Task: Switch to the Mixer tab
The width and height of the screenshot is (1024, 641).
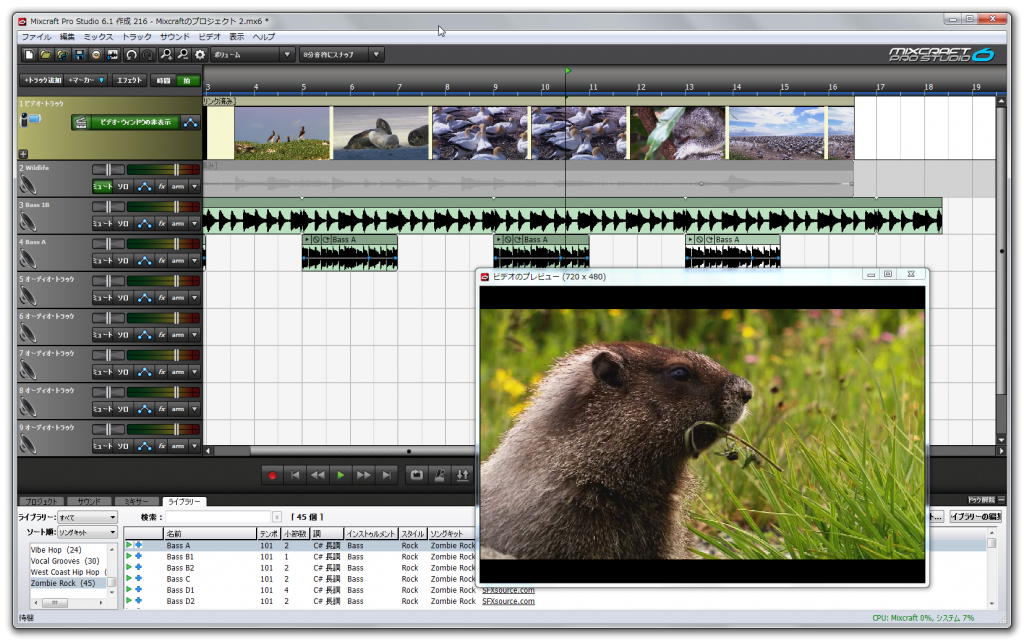Action: pos(136,501)
